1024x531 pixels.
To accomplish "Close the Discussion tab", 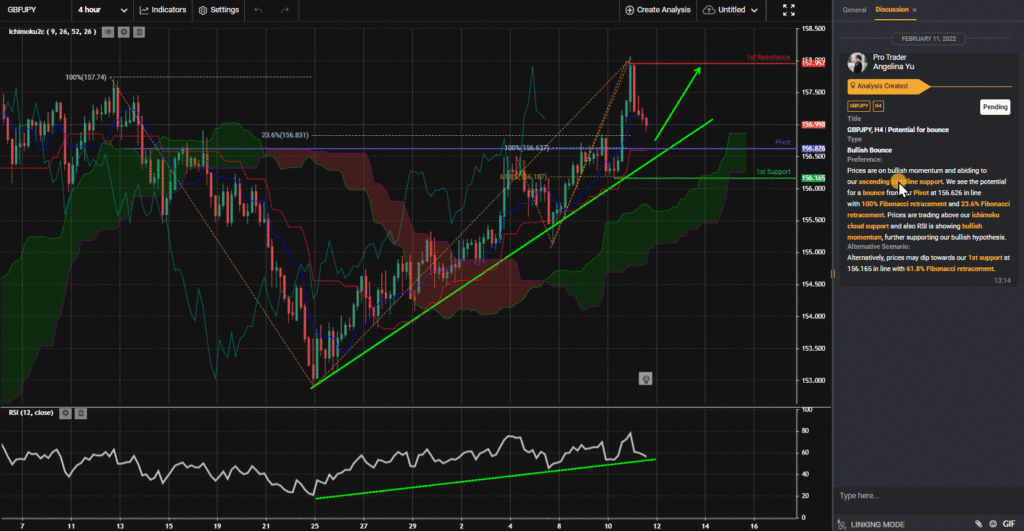I will tap(914, 10).
